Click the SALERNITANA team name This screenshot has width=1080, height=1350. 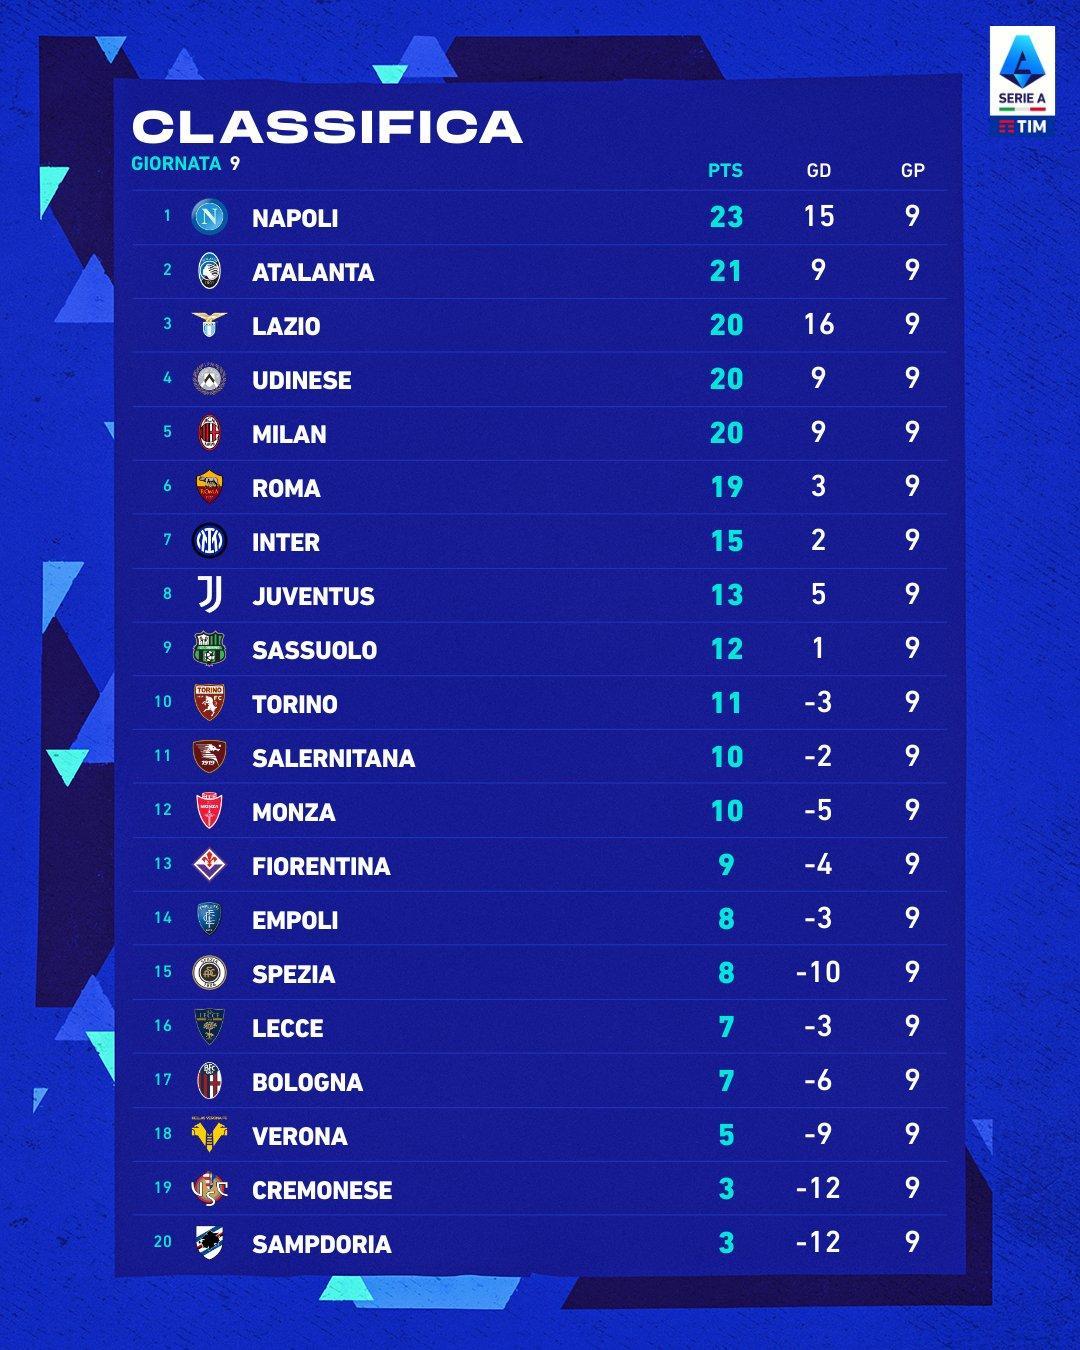click(x=333, y=758)
